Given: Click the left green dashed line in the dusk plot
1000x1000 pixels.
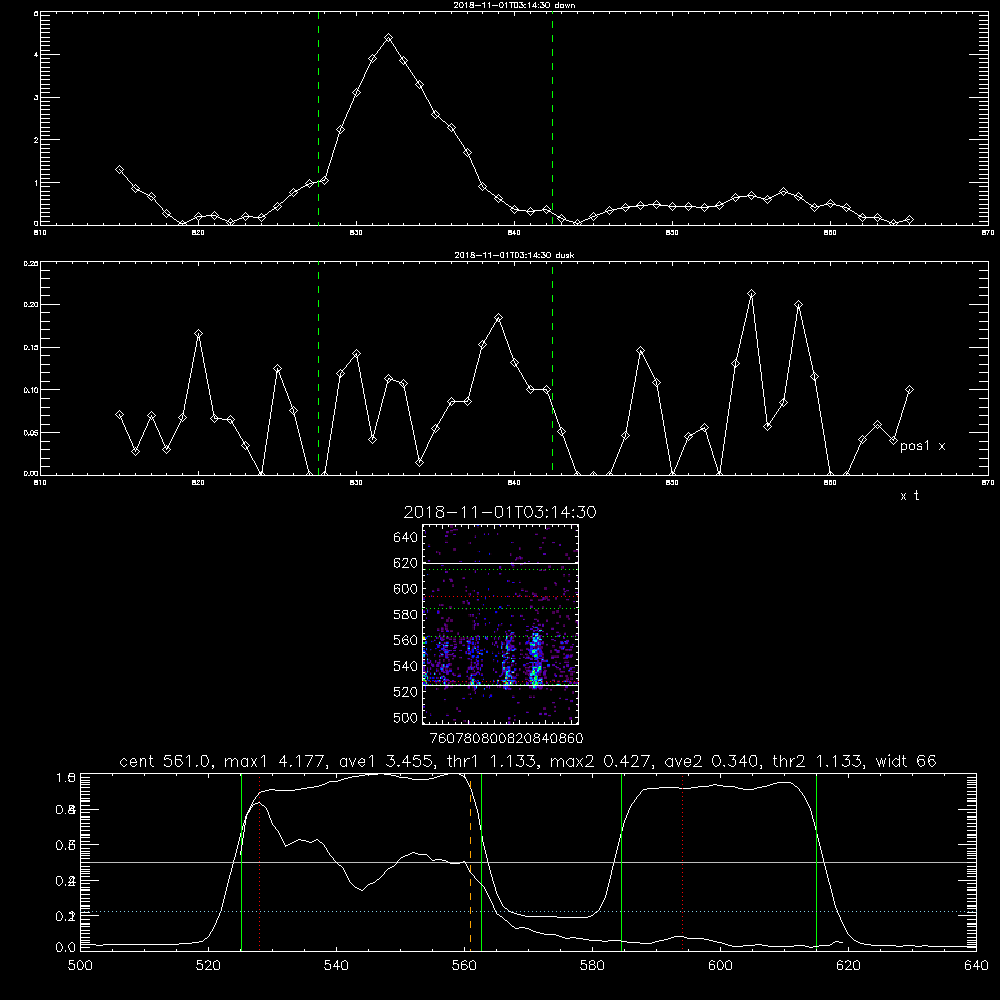Looking at the screenshot, I should coord(318,369).
